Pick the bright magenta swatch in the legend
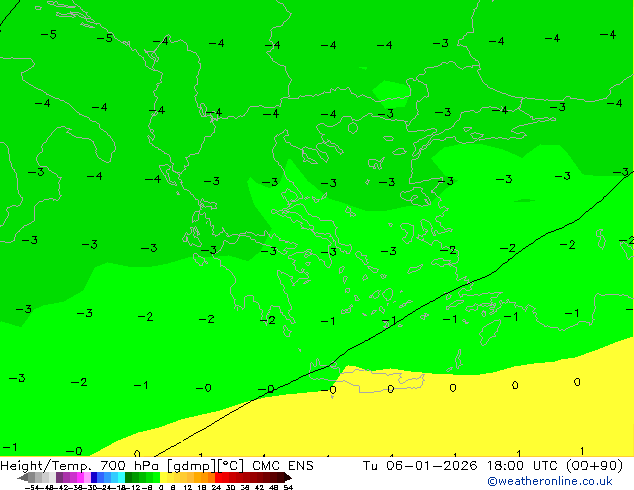This screenshot has height=490, width=634. coord(80,477)
